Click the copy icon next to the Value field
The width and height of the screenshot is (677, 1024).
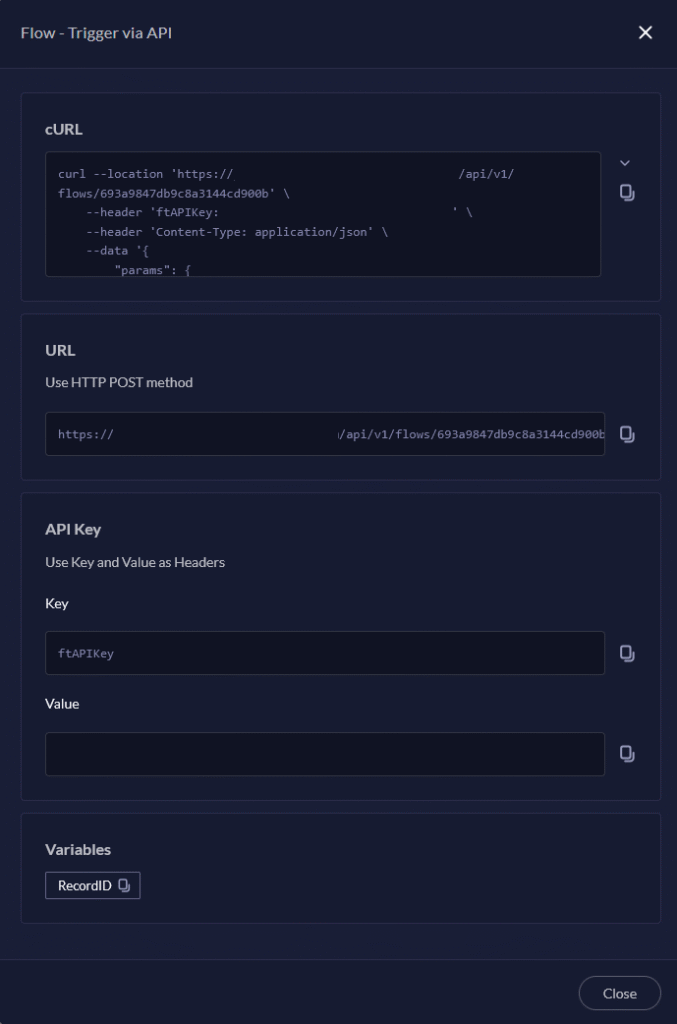click(x=627, y=753)
